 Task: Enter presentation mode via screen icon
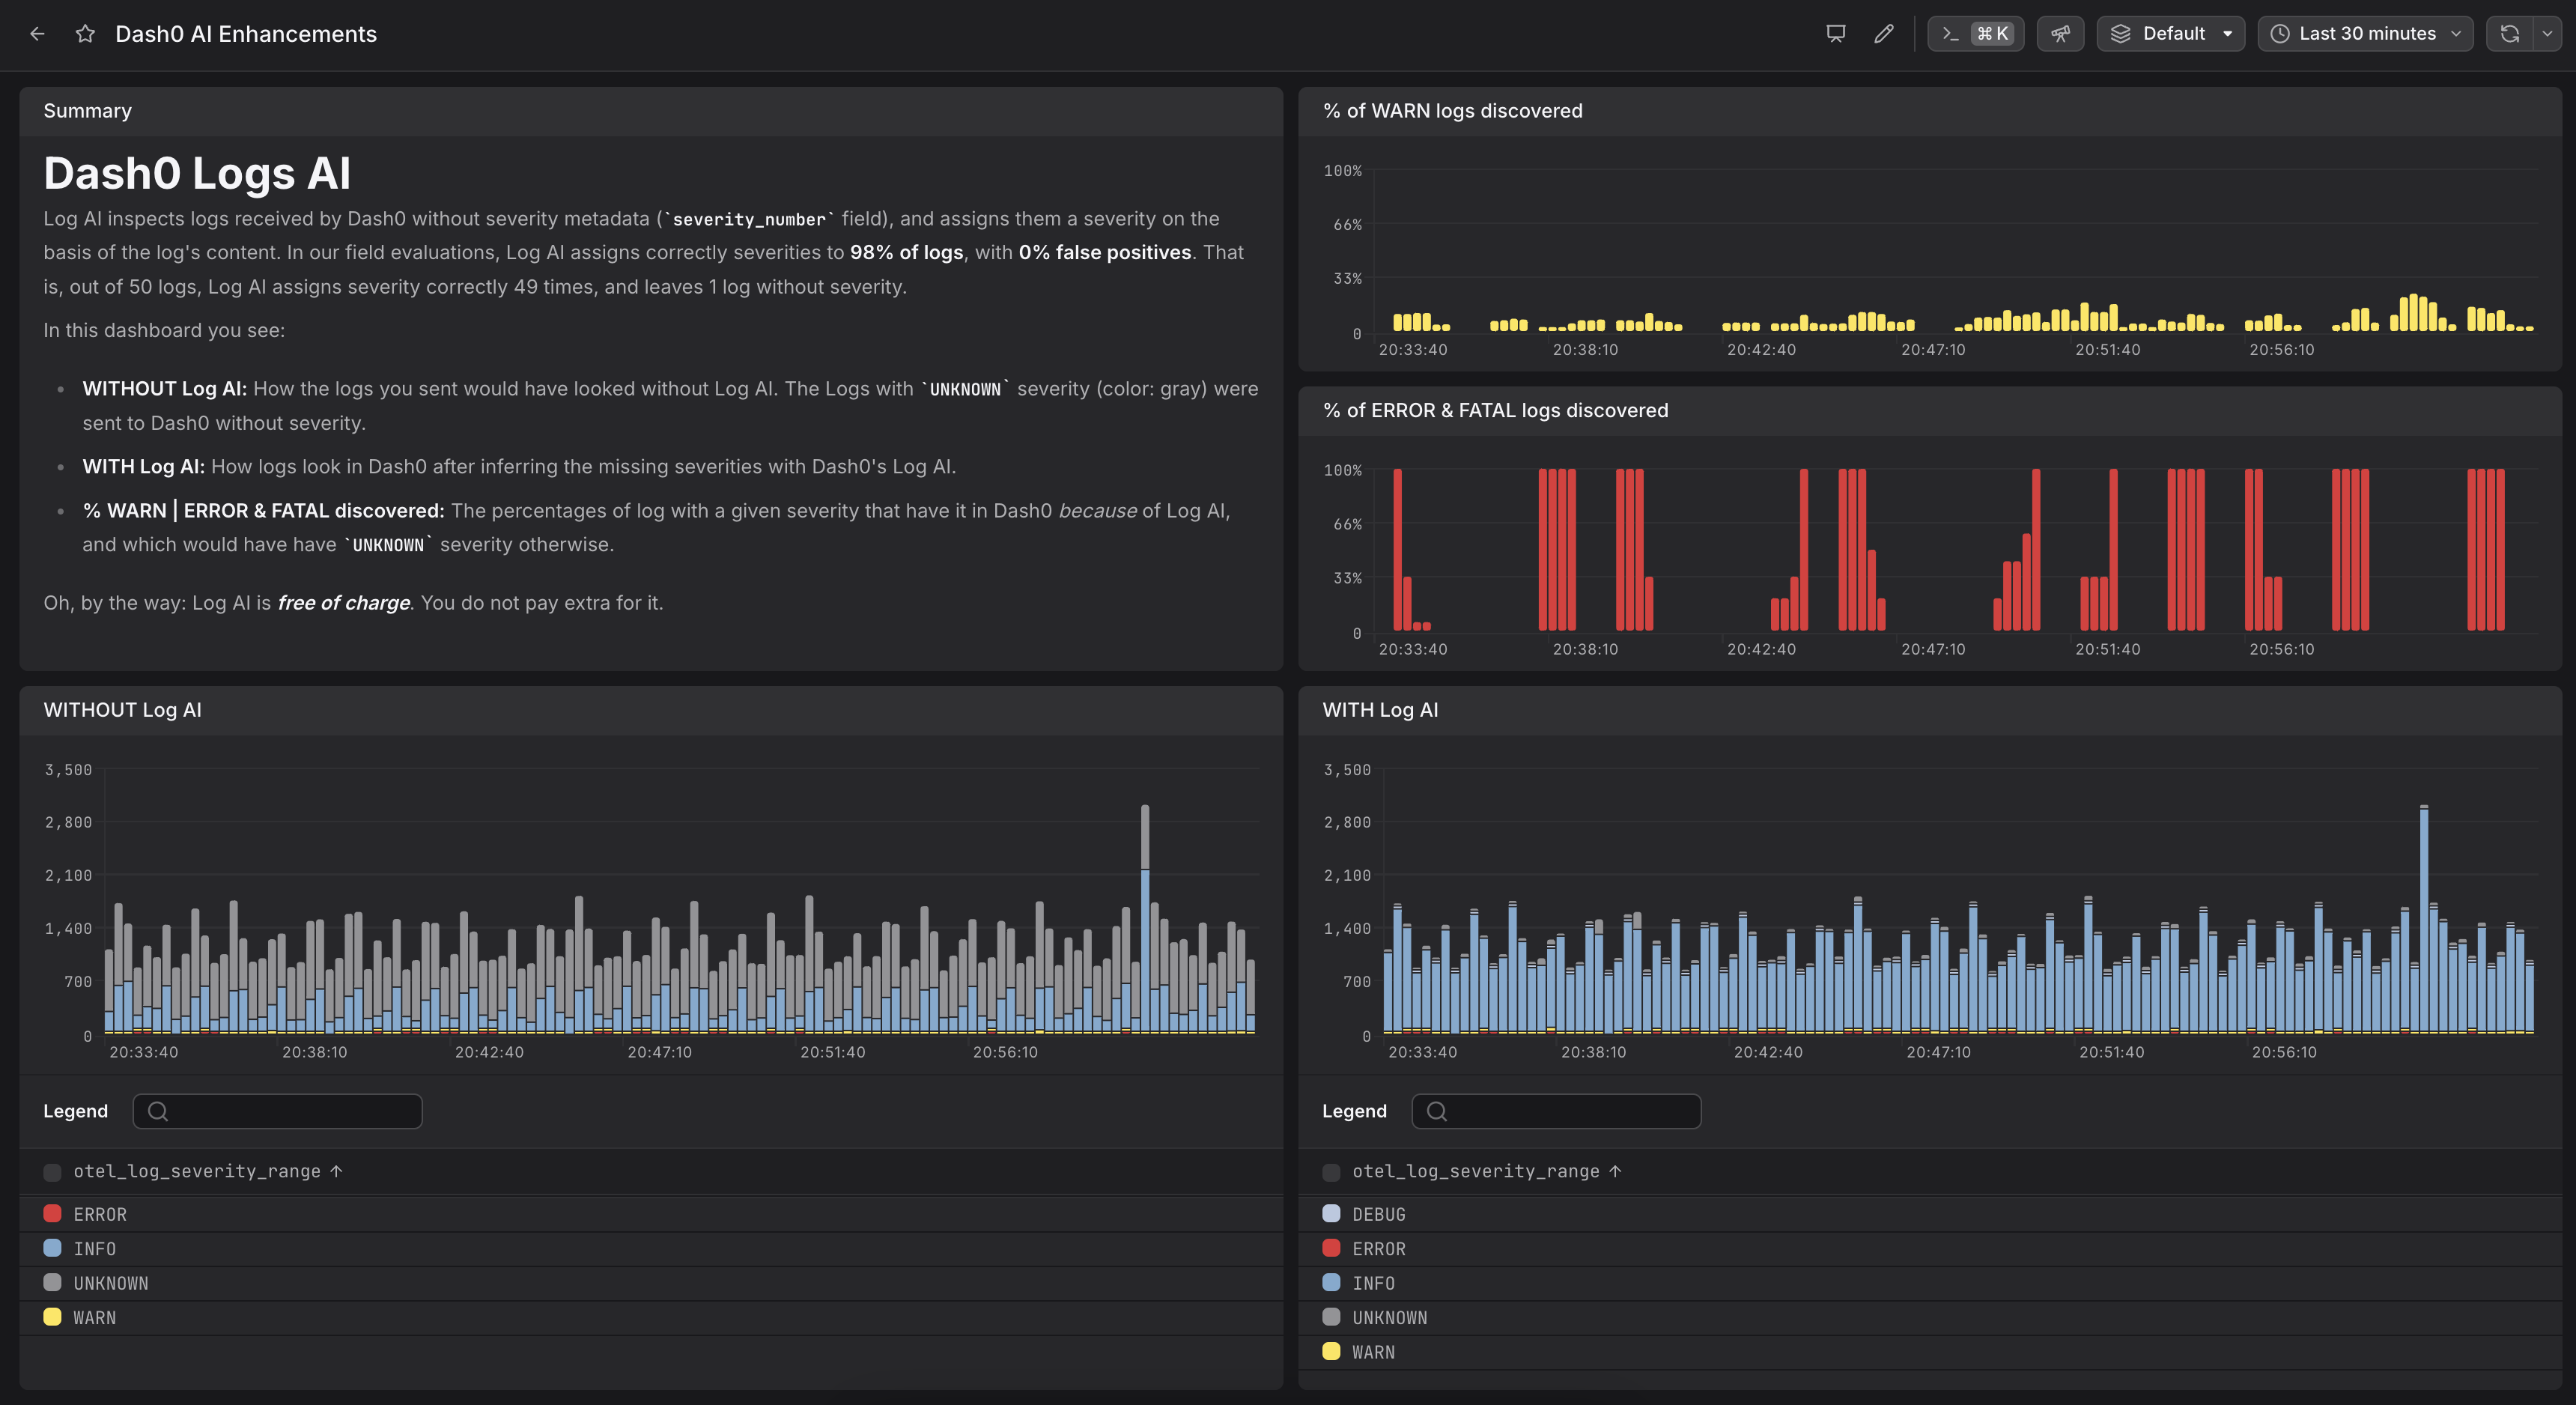[1835, 34]
